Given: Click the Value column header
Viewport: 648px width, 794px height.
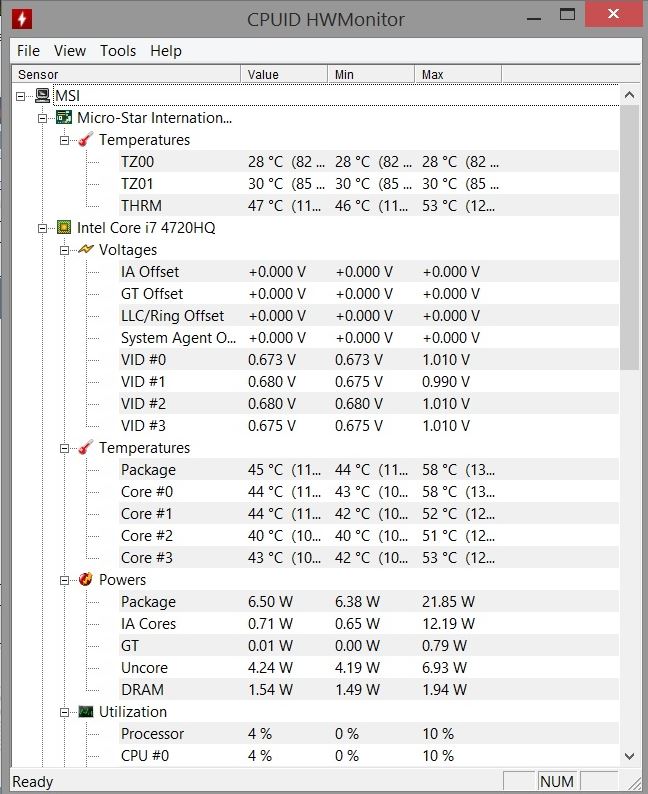Looking at the screenshot, I should 284,74.
